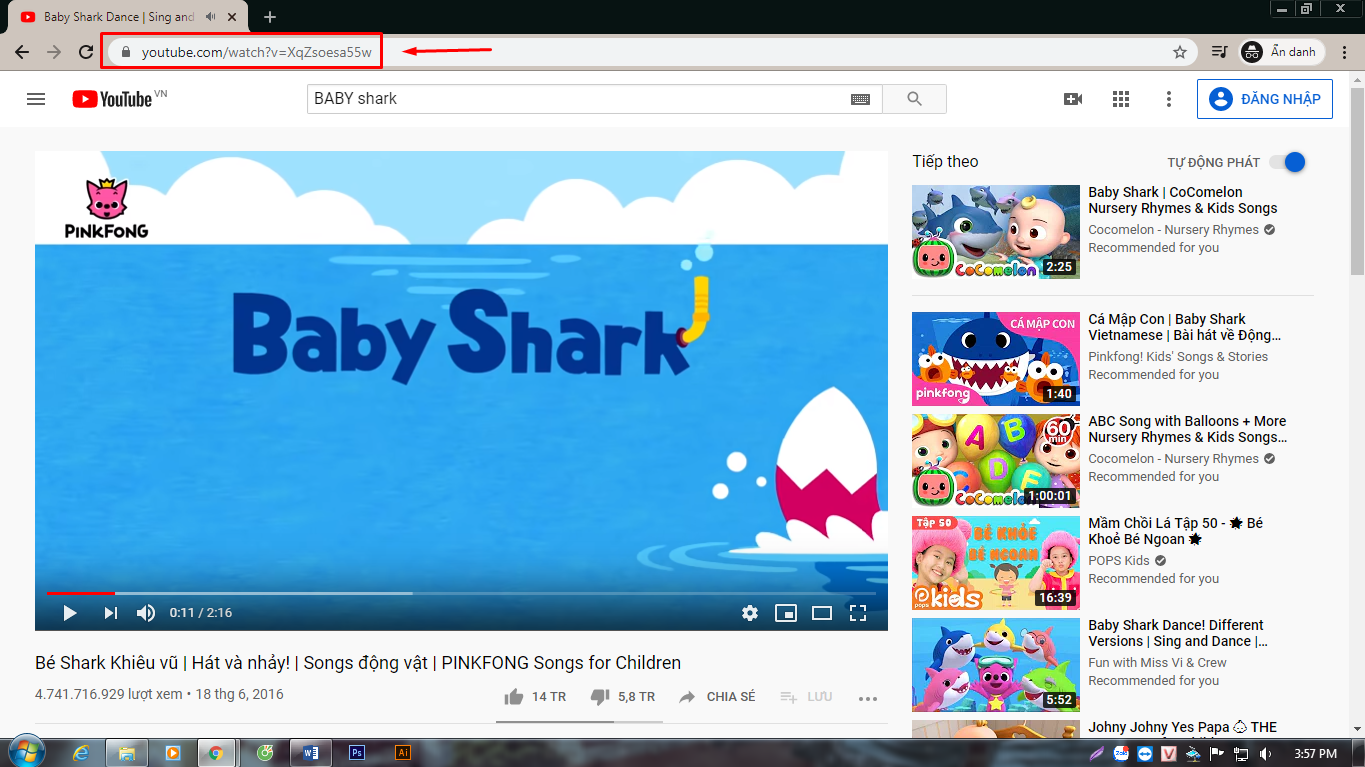Mute the video player volume

point(146,613)
